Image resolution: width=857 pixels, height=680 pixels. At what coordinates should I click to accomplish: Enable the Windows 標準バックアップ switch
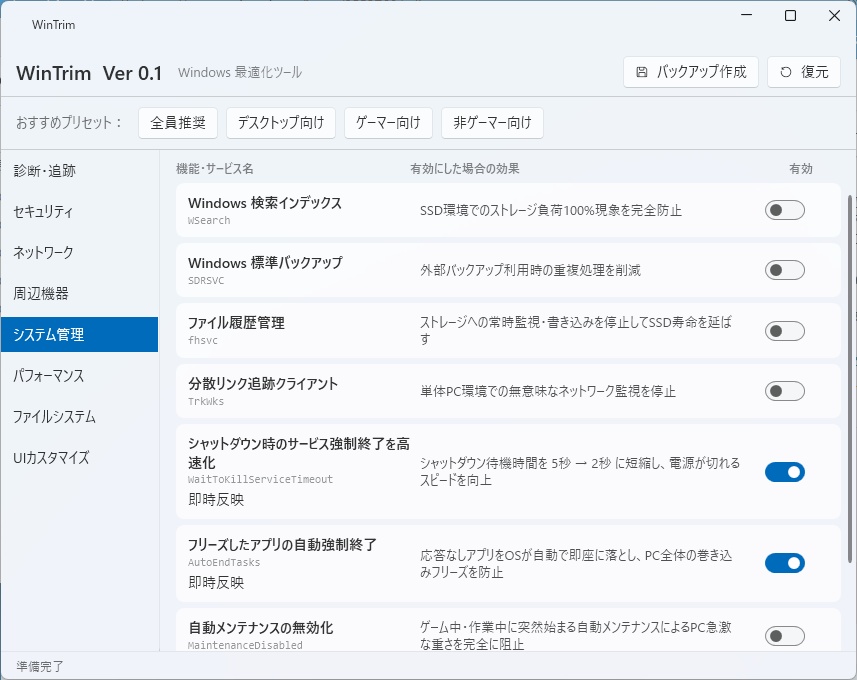pyautogui.click(x=784, y=270)
